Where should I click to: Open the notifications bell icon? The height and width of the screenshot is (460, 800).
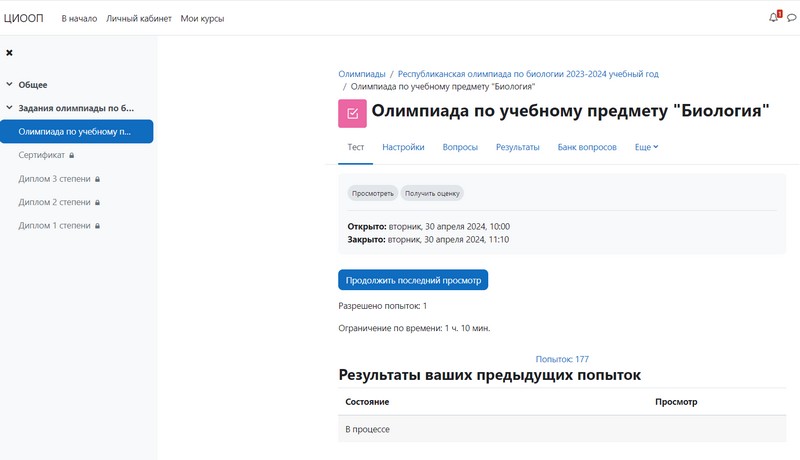773,18
